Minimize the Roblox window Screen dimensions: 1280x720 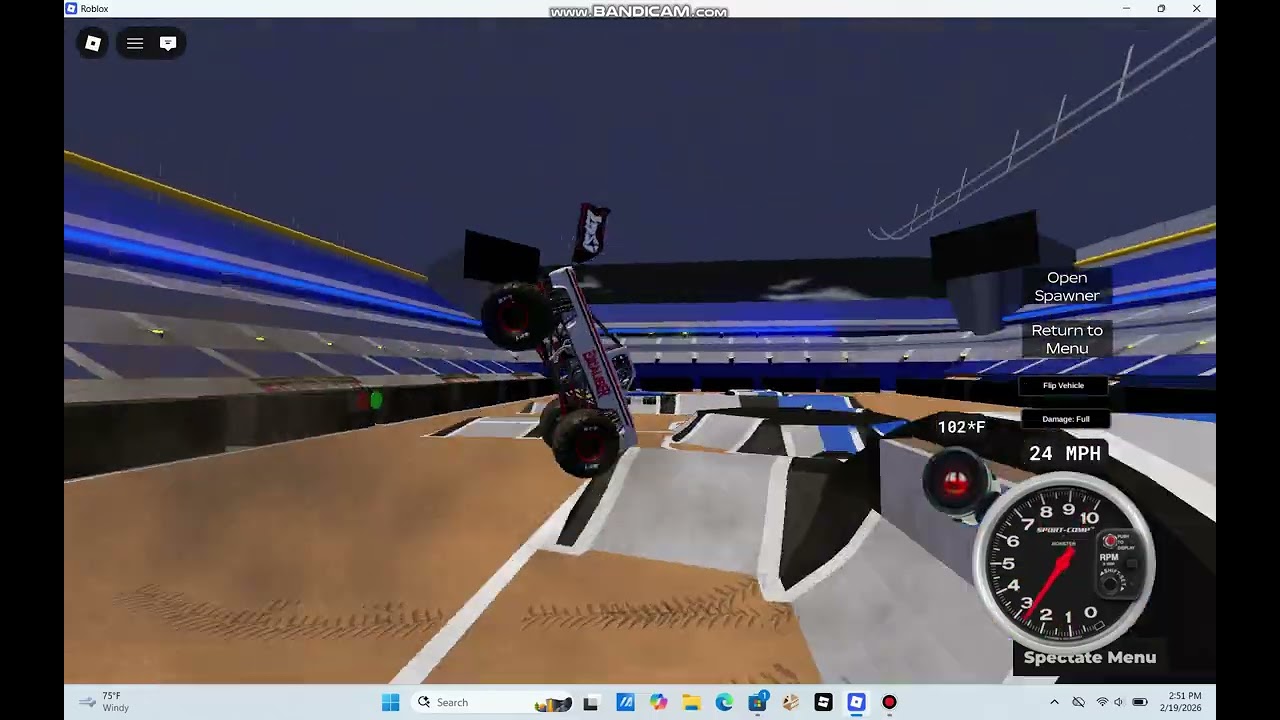(1126, 9)
